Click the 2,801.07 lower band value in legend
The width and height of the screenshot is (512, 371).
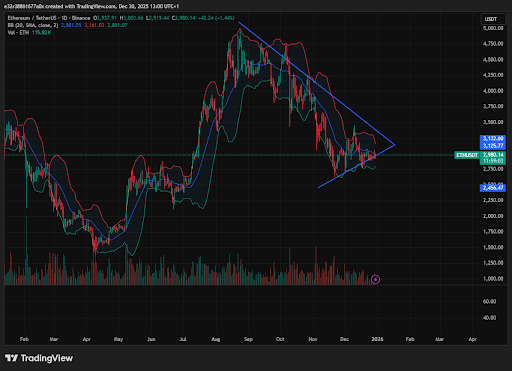pos(117,25)
